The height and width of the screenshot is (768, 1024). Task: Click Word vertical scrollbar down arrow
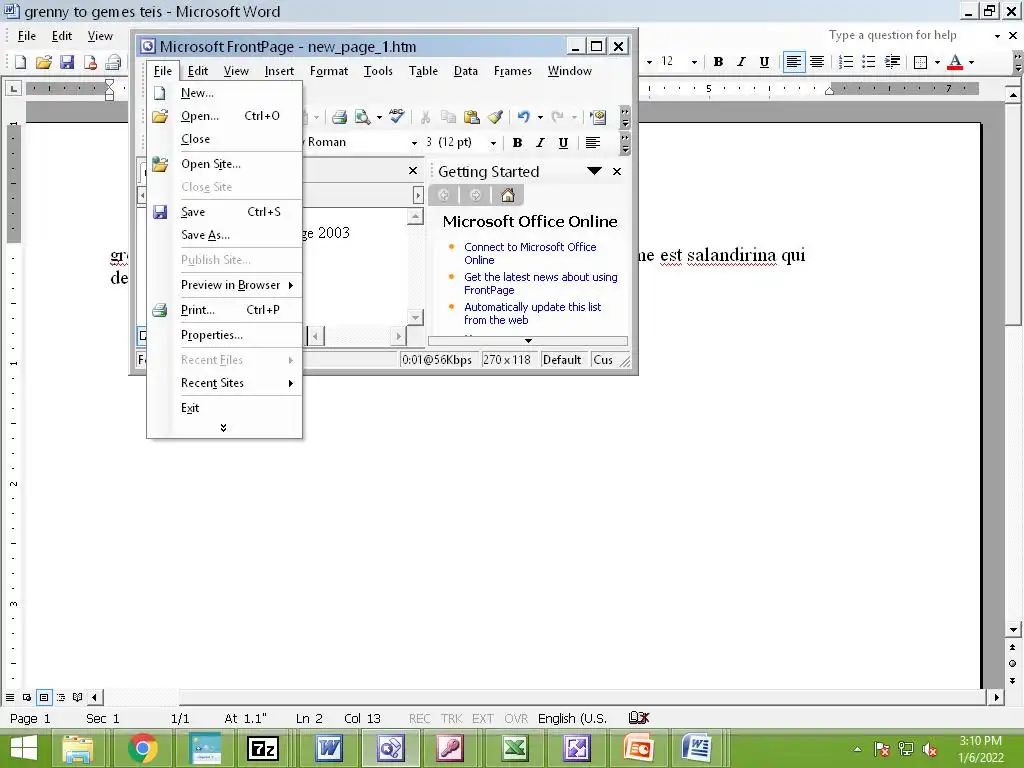[1013, 630]
